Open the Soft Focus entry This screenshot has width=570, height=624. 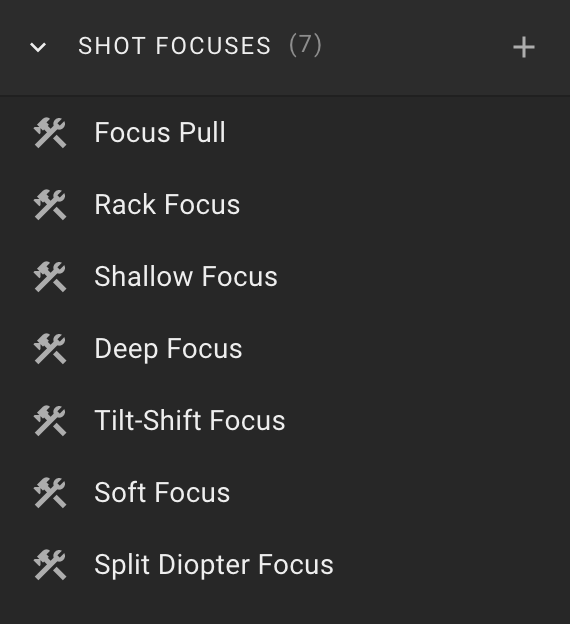point(285,493)
